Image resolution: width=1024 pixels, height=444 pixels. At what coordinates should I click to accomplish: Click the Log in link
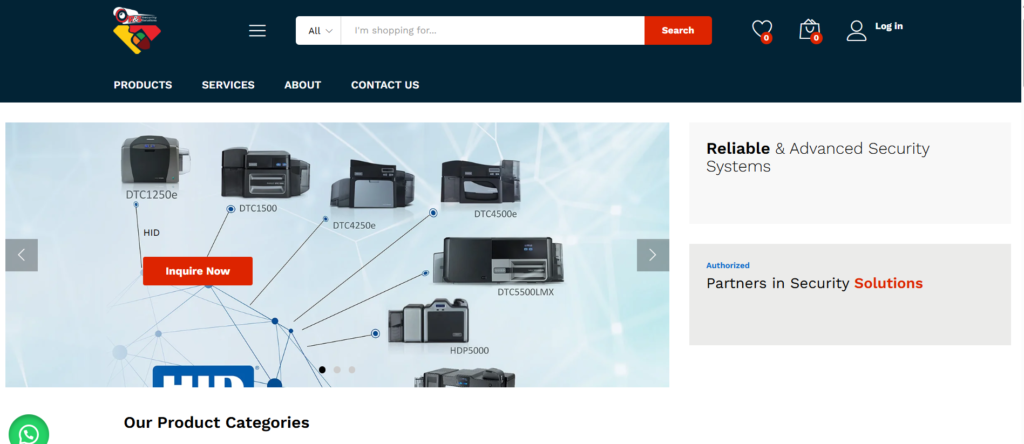889,26
